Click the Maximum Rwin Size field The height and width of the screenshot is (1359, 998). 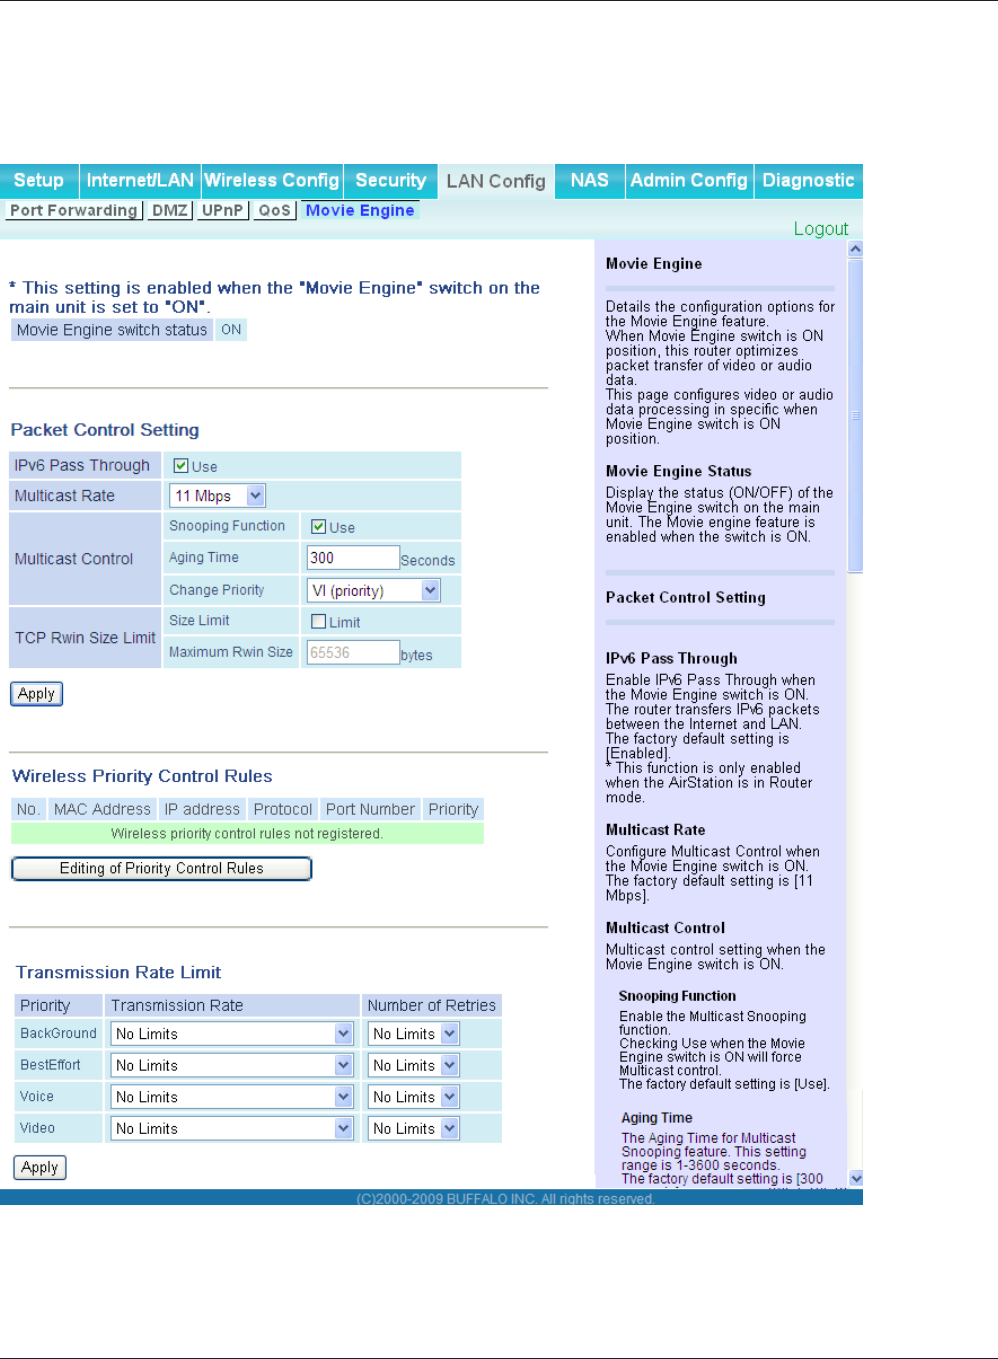click(353, 653)
